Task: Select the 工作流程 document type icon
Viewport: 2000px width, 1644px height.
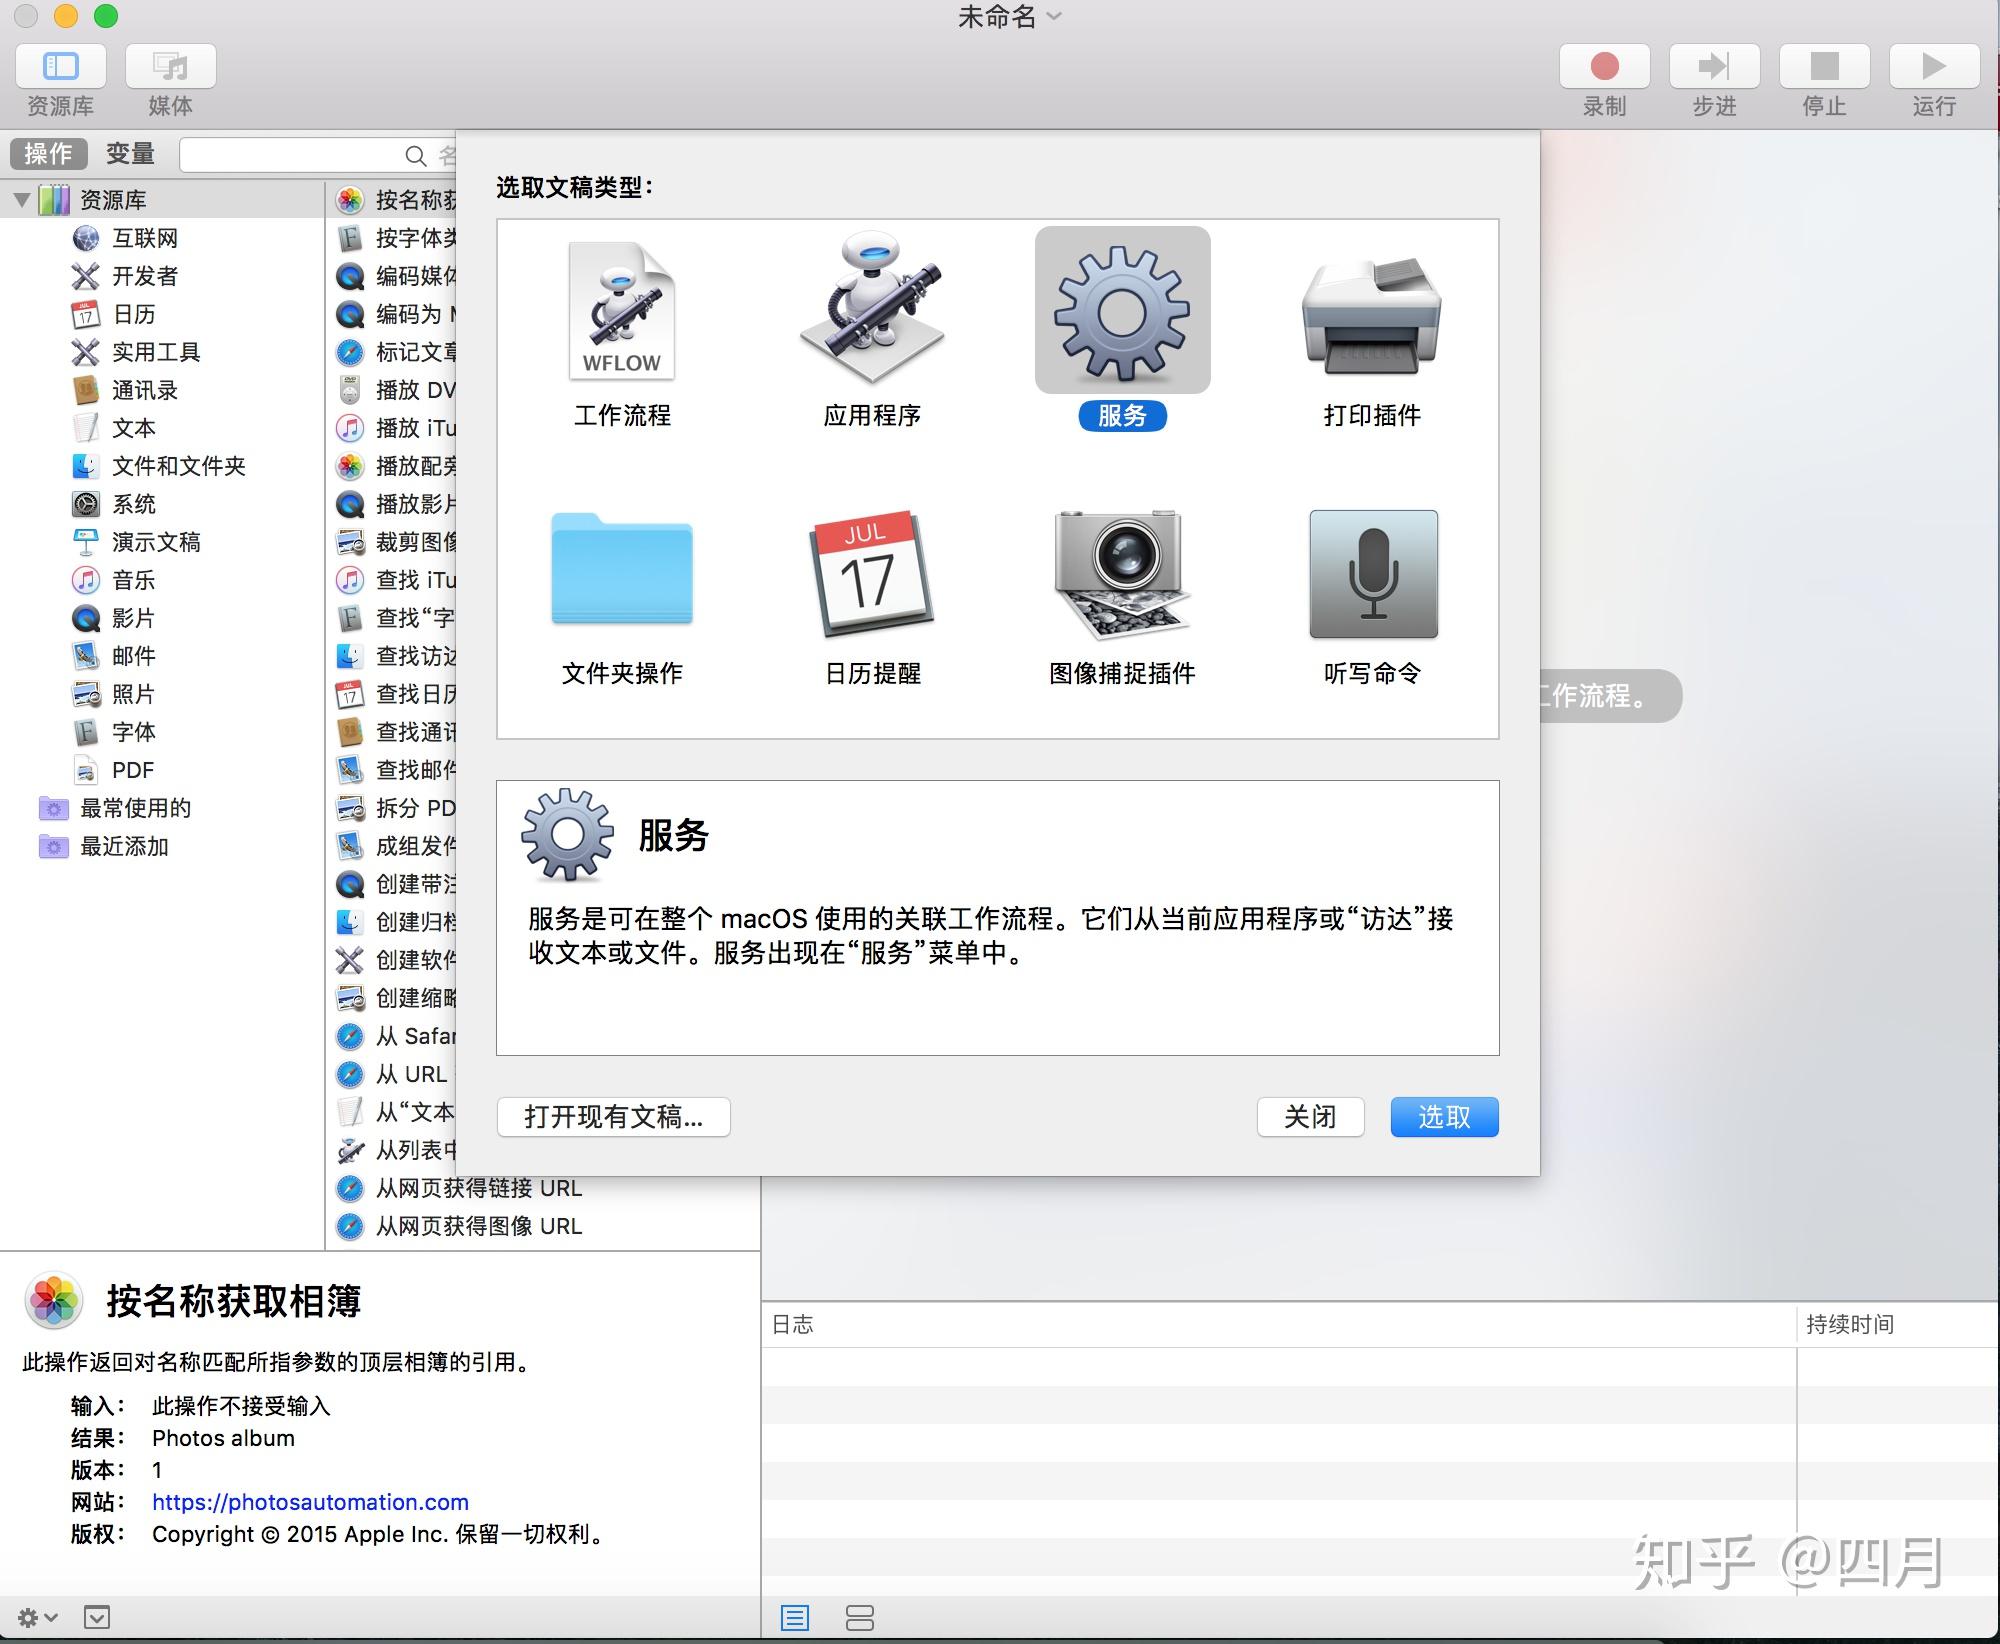Action: 622,312
